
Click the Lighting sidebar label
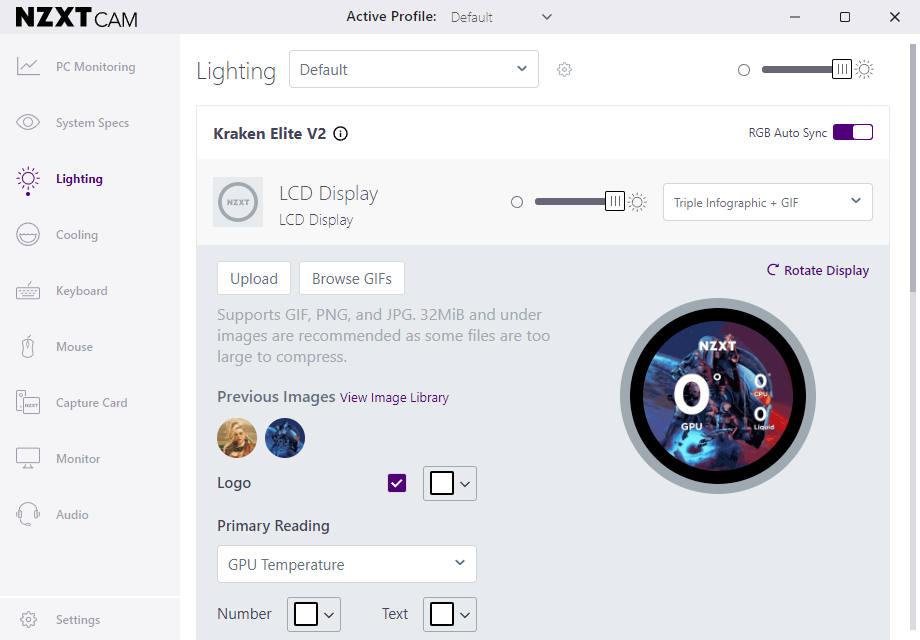point(79,179)
